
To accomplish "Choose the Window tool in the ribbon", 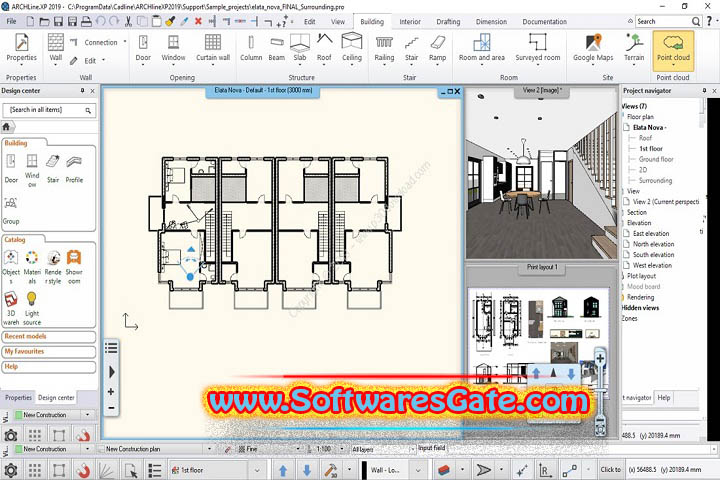I will point(173,48).
